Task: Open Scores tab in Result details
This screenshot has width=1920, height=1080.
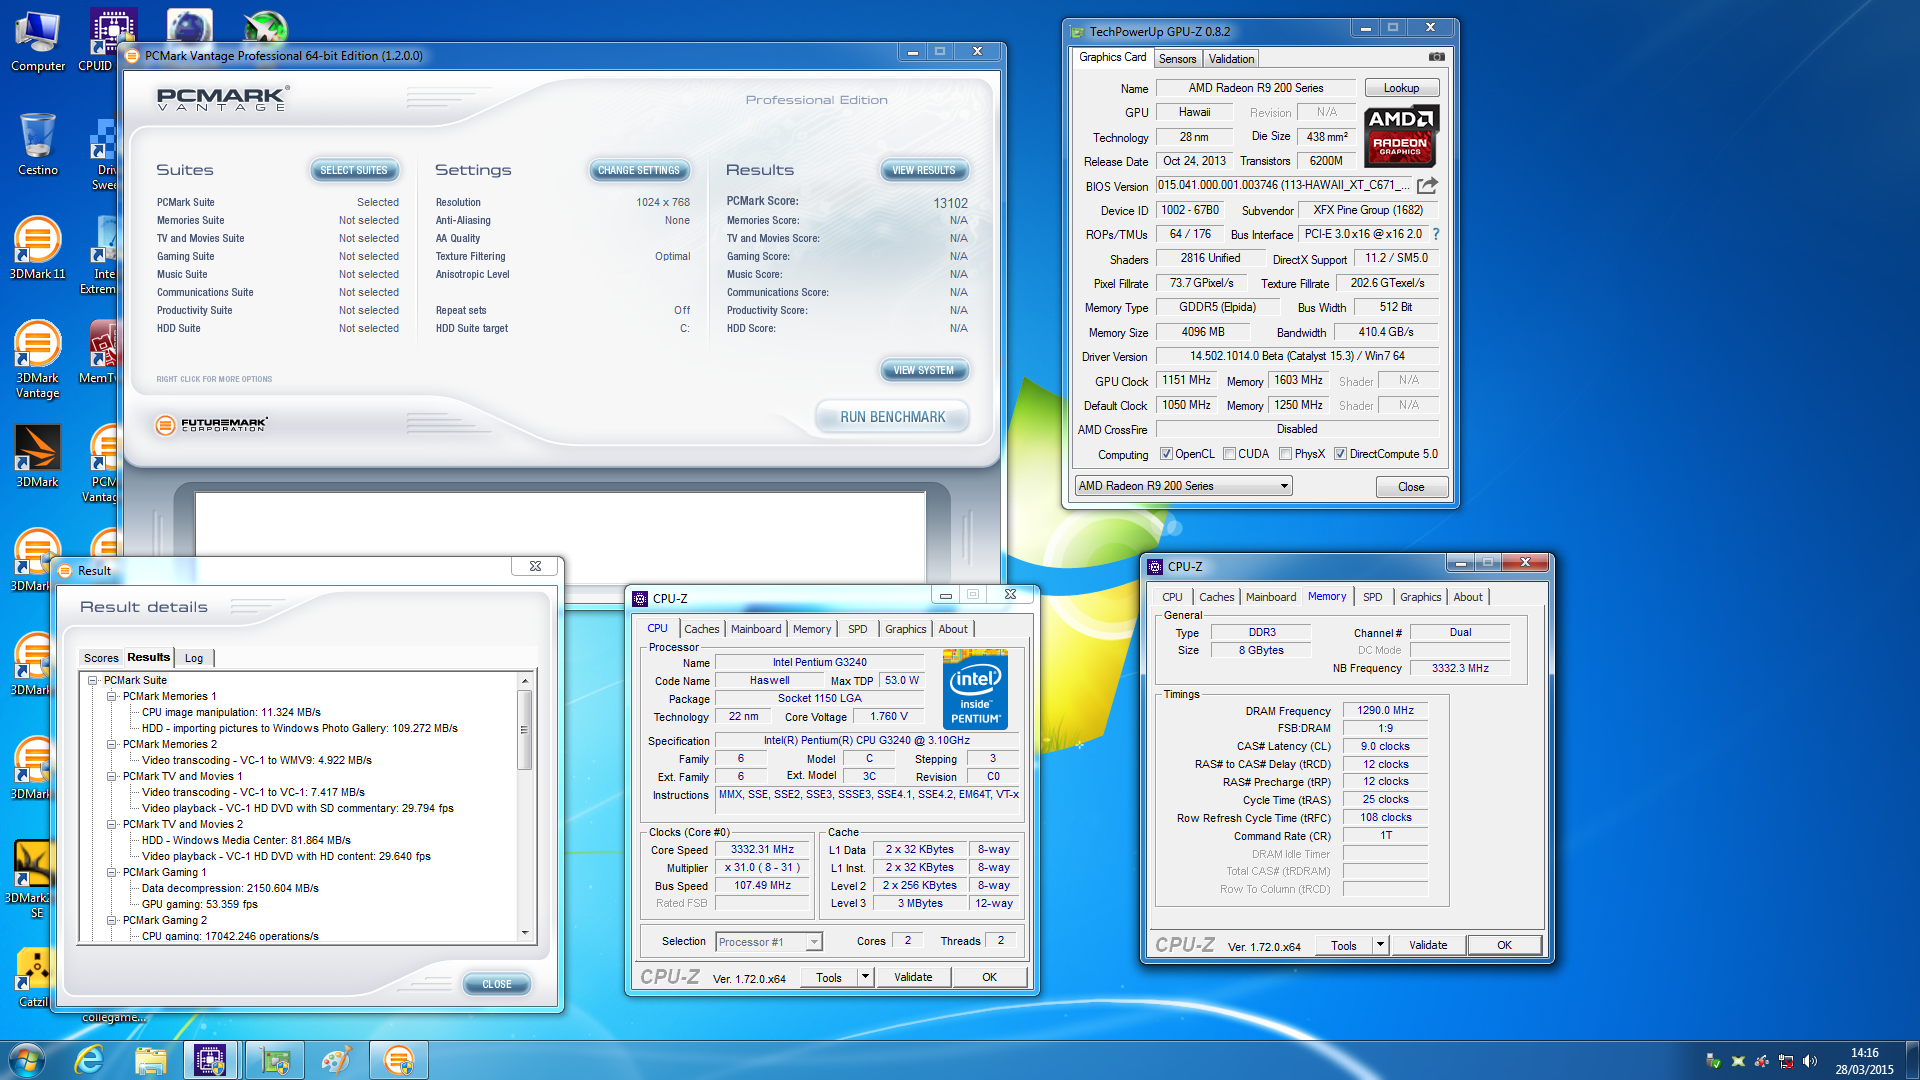Action: [101, 658]
